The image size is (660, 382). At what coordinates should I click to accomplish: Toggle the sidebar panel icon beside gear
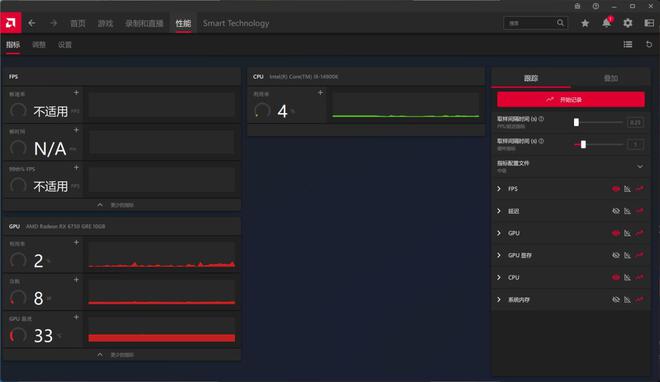point(649,23)
